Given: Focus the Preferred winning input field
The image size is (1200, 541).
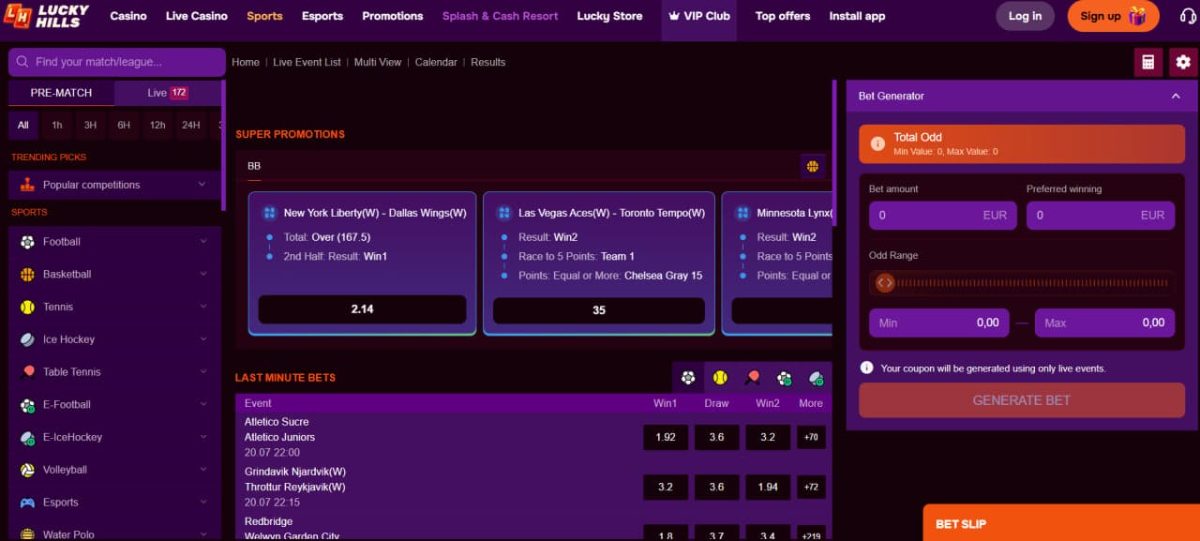Looking at the screenshot, I should [x=1100, y=215].
